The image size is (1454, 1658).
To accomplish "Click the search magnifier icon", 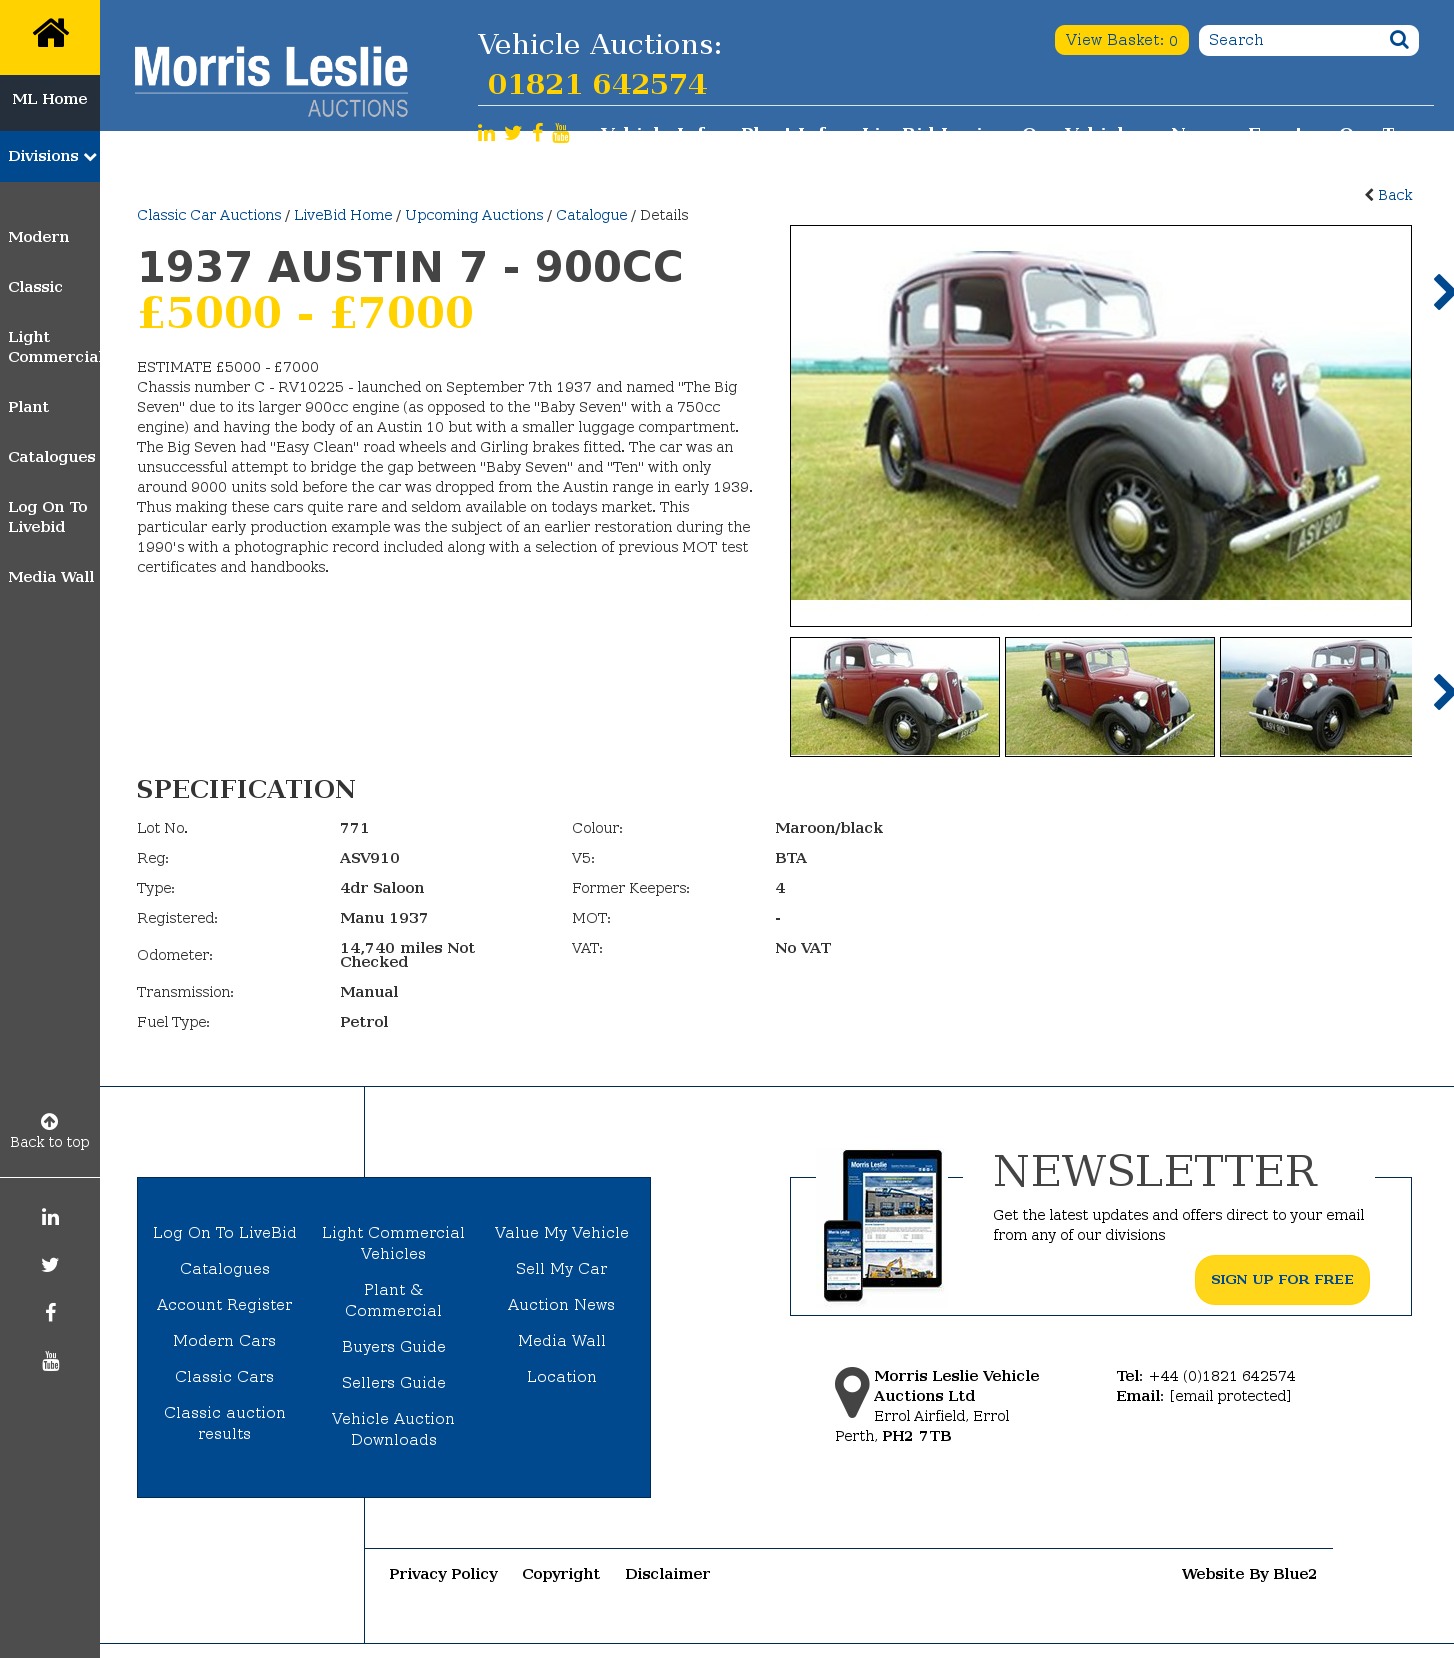I will 1399,40.
